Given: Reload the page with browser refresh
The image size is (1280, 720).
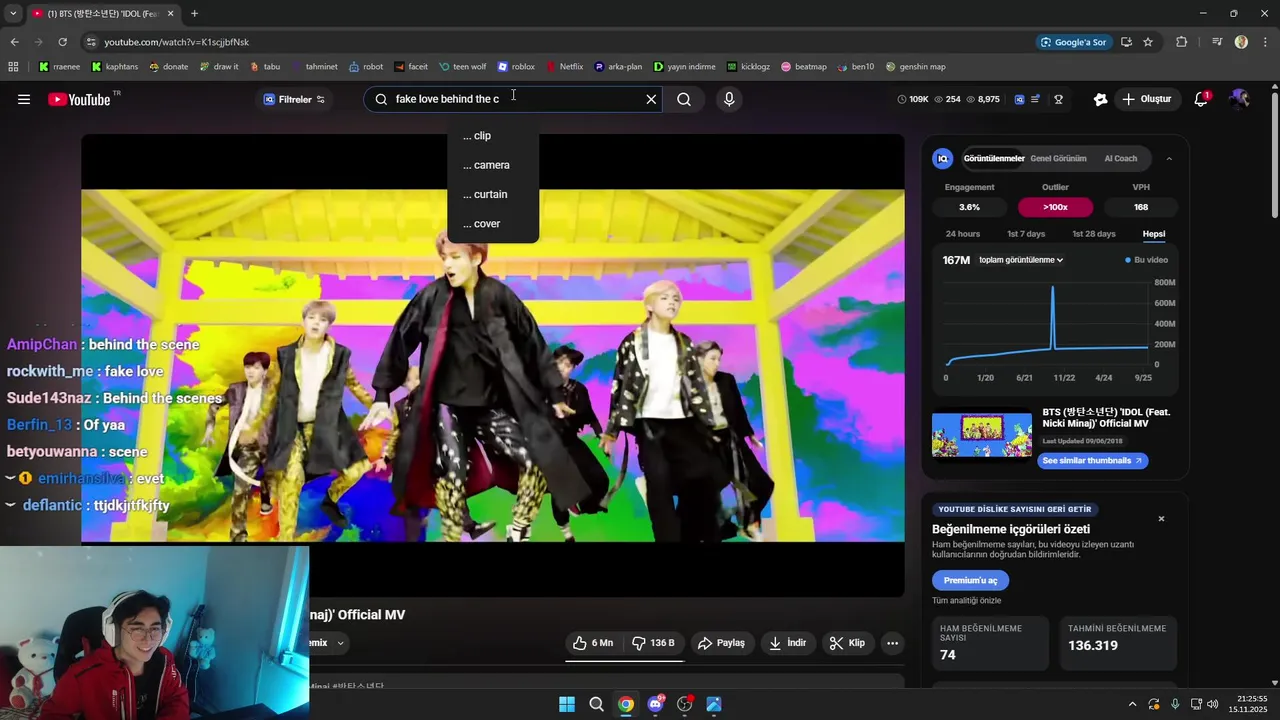Looking at the screenshot, I should [62, 42].
